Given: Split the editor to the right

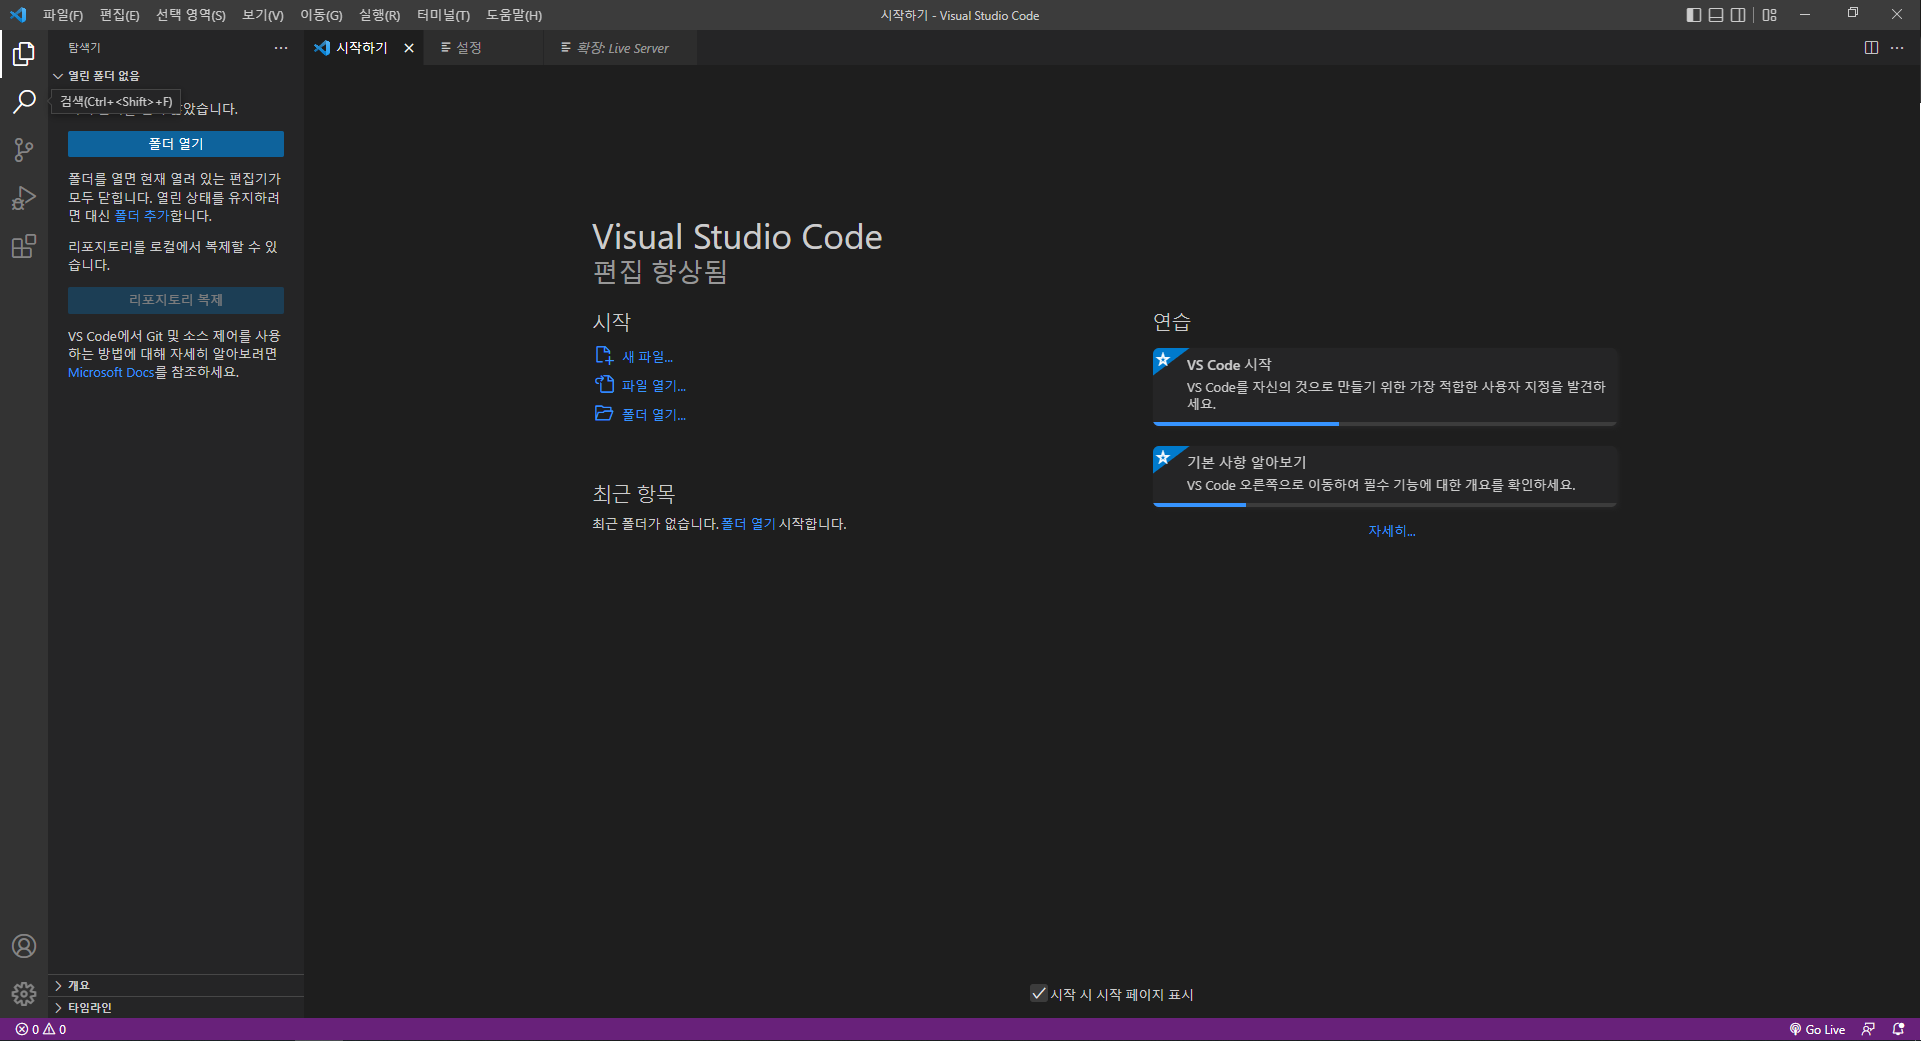Looking at the screenshot, I should pos(1871,48).
